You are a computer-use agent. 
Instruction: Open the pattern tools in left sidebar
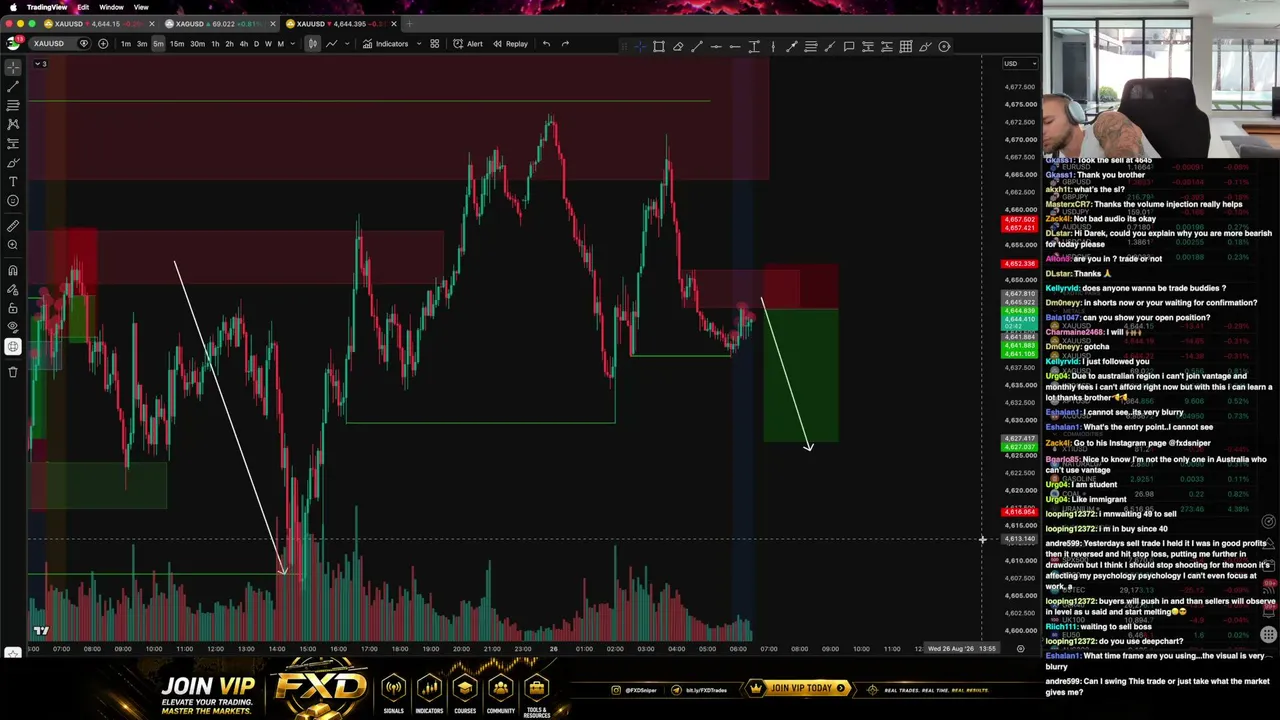click(x=13, y=124)
